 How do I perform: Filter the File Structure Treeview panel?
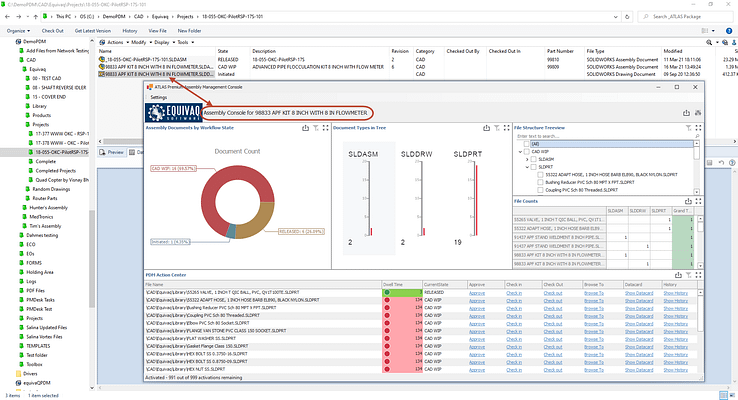coord(689,128)
